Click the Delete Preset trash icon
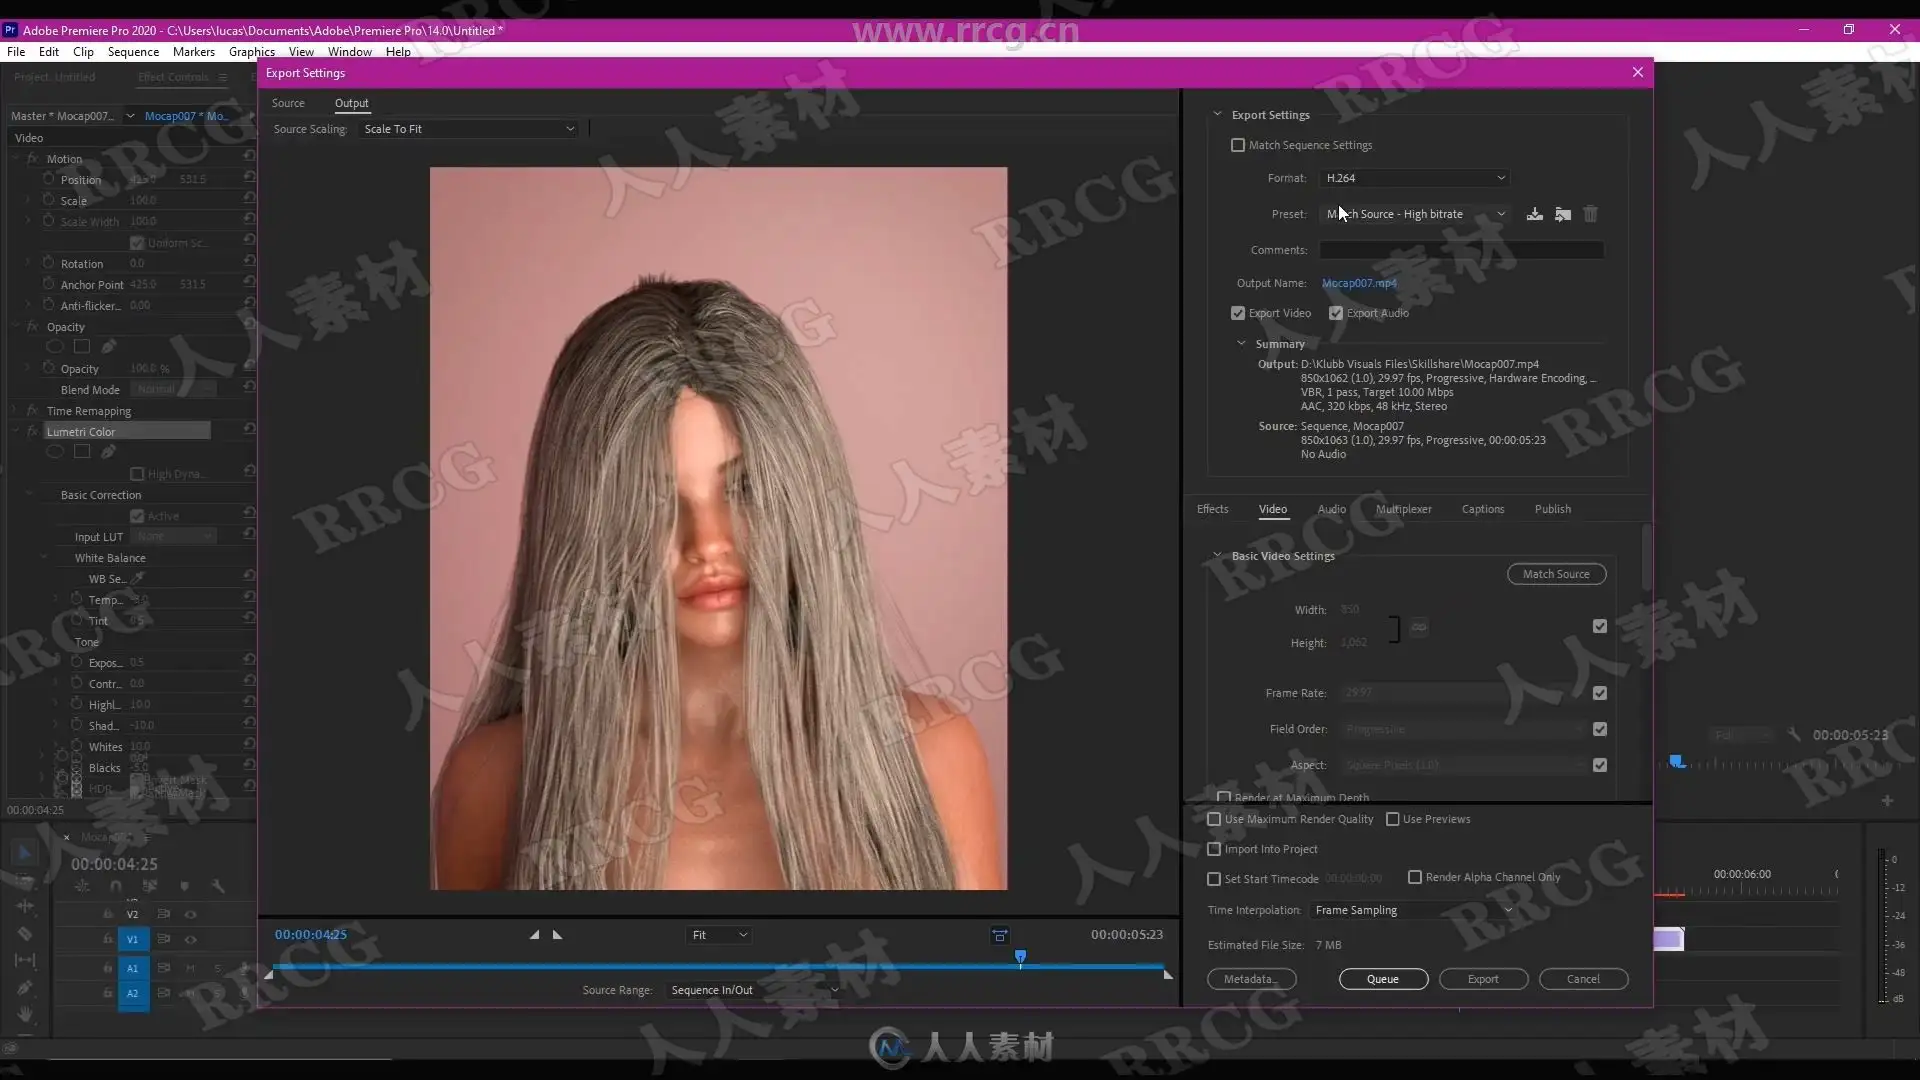 pyautogui.click(x=1591, y=214)
